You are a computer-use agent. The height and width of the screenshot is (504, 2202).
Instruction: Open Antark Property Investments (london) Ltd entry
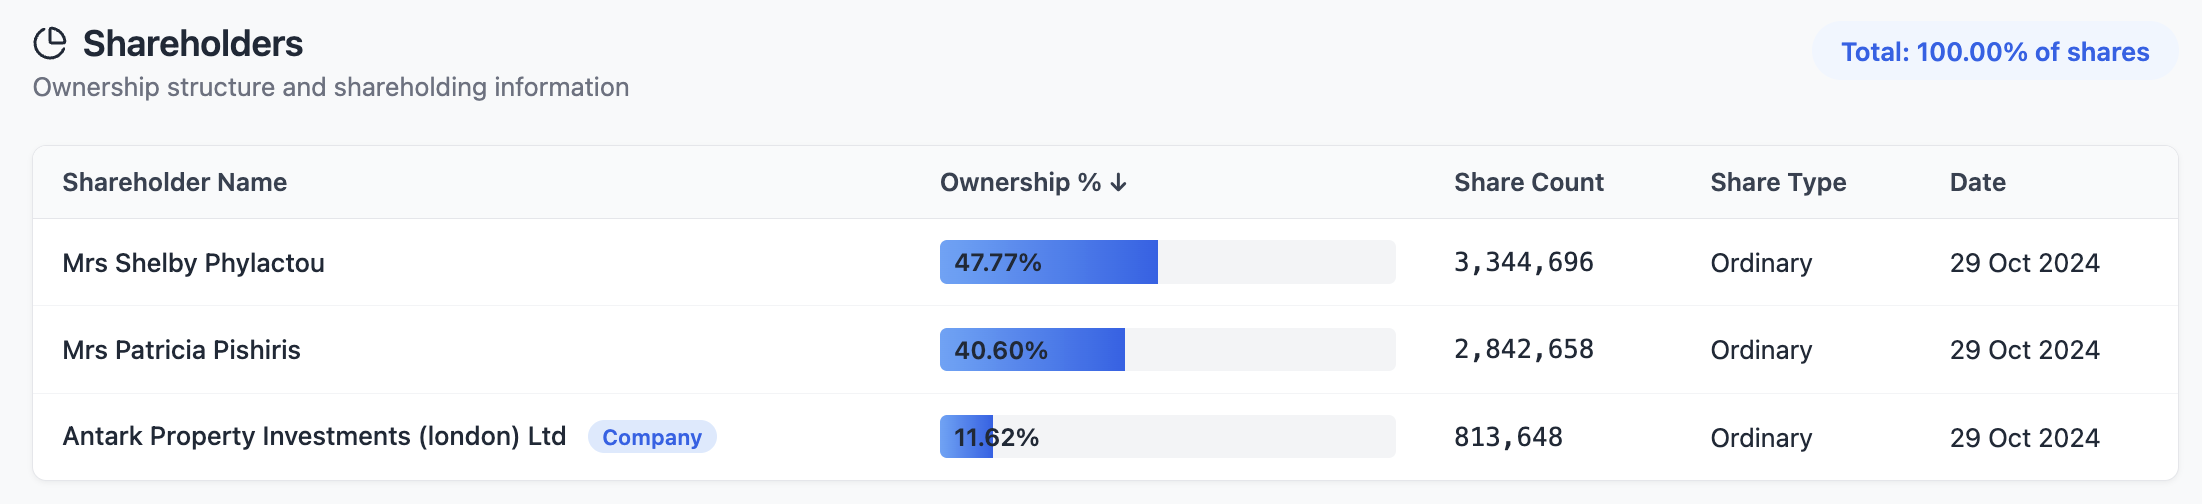(314, 437)
